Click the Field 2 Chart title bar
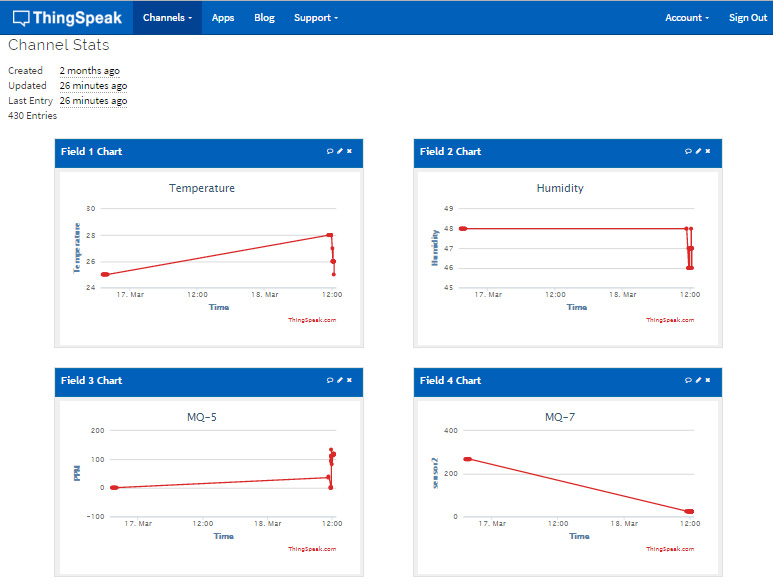The image size is (773, 586). pyautogui.click(x=567, y=153)
